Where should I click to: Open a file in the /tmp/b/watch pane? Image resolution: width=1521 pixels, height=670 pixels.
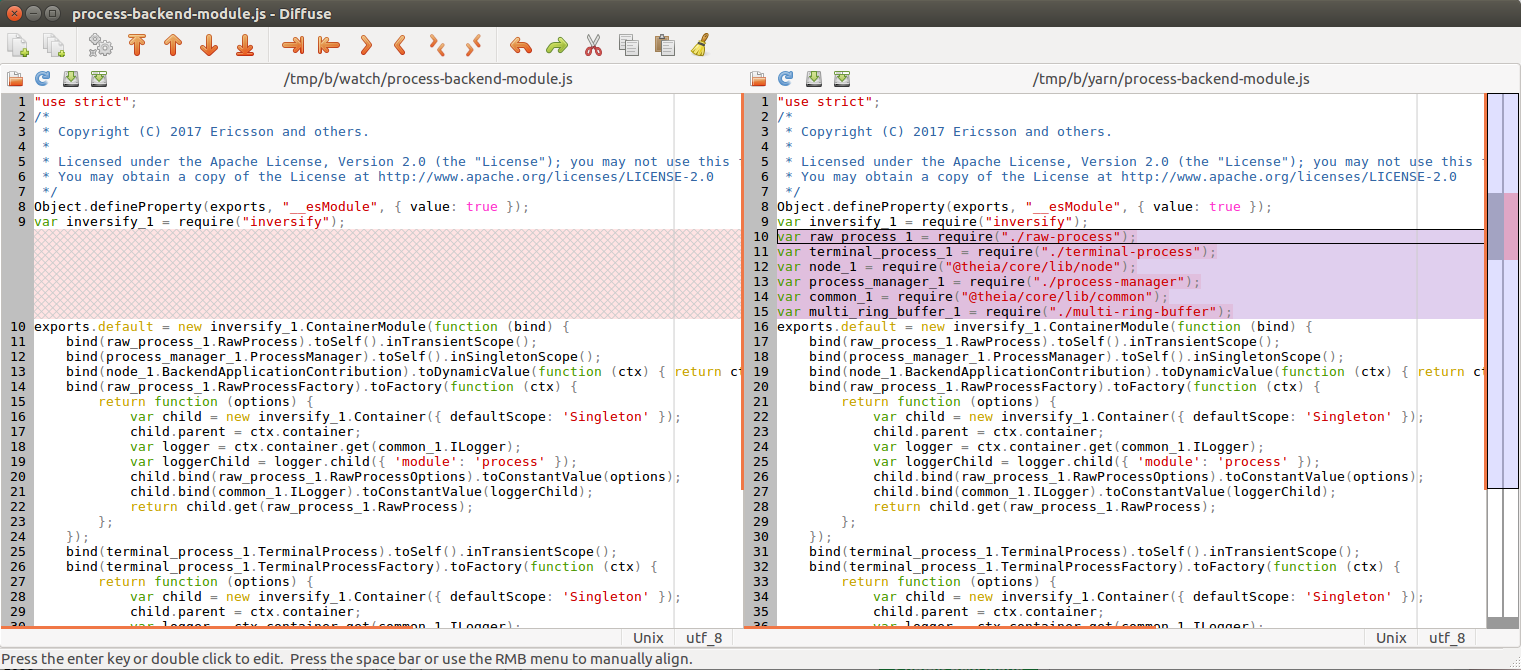pos(15,78)
